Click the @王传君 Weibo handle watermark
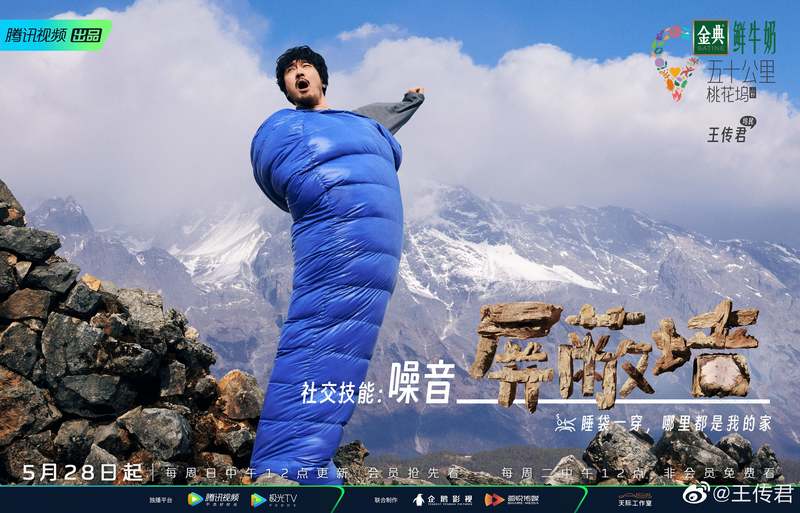 pos(751,491)
